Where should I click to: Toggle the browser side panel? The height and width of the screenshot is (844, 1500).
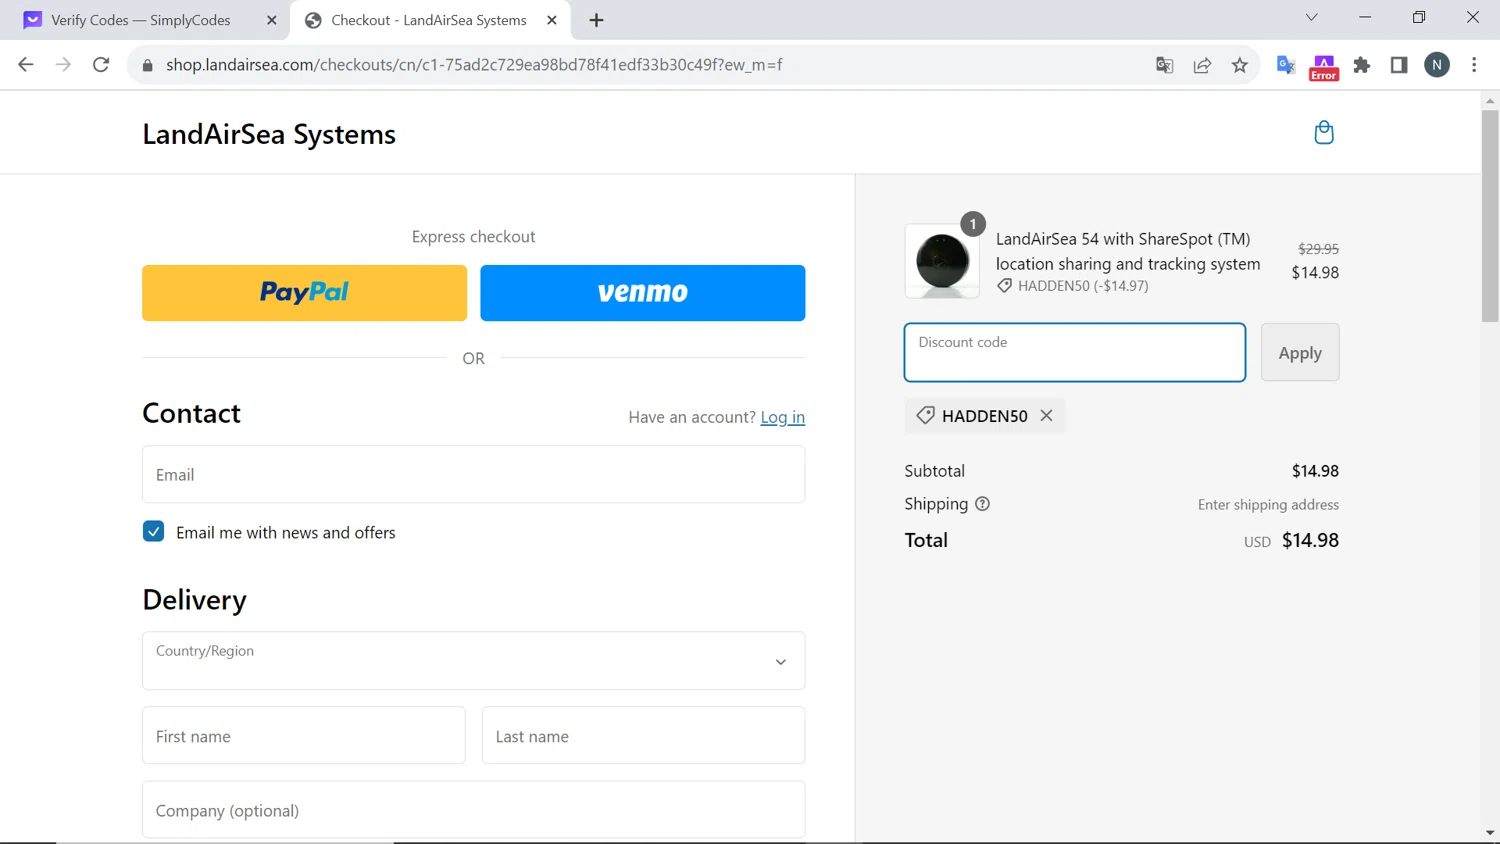1399,65
